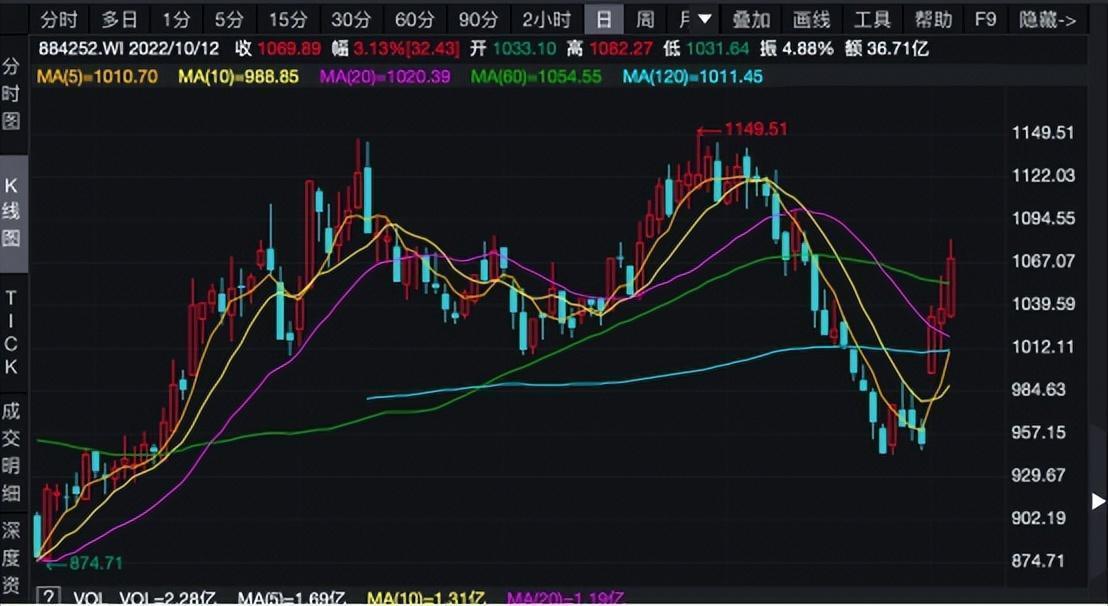1108x606 pixels.
Task: Select TICK view in the left sidebar
Action: (x=12, y=331)
